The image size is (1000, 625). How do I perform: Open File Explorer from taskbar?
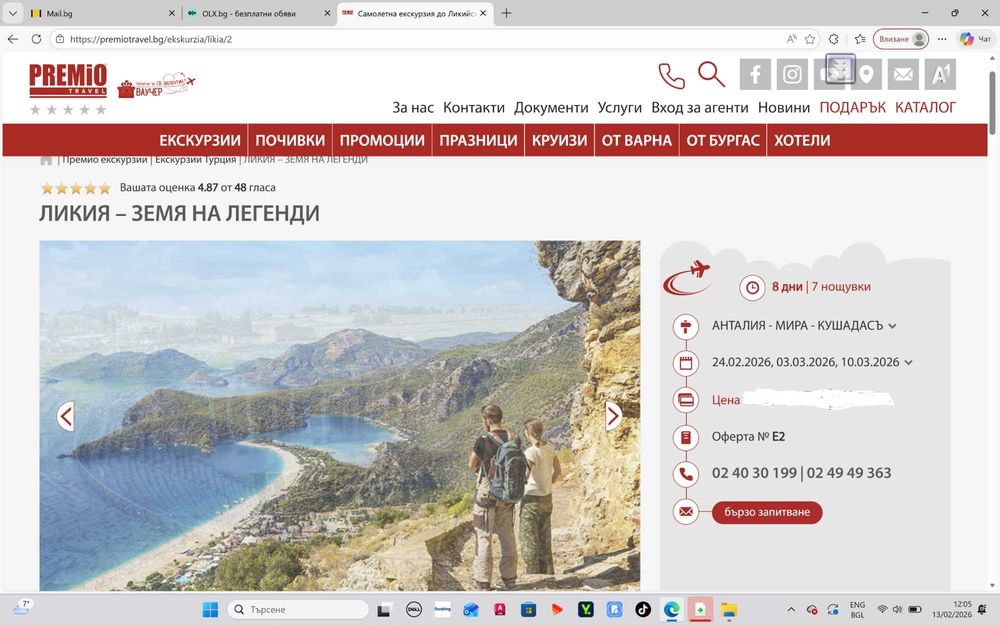[729, 610]
